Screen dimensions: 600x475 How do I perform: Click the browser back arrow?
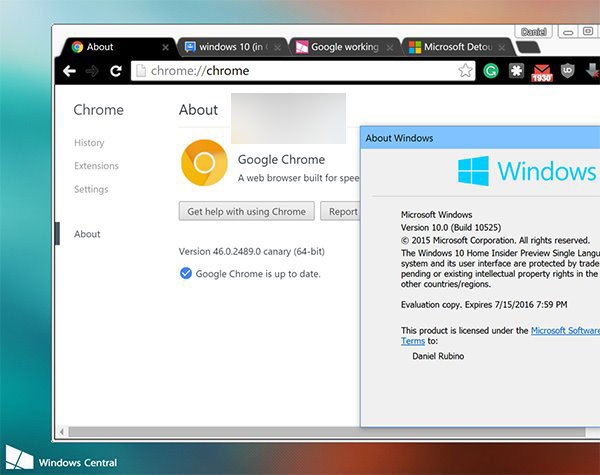[x=69, y=71]
